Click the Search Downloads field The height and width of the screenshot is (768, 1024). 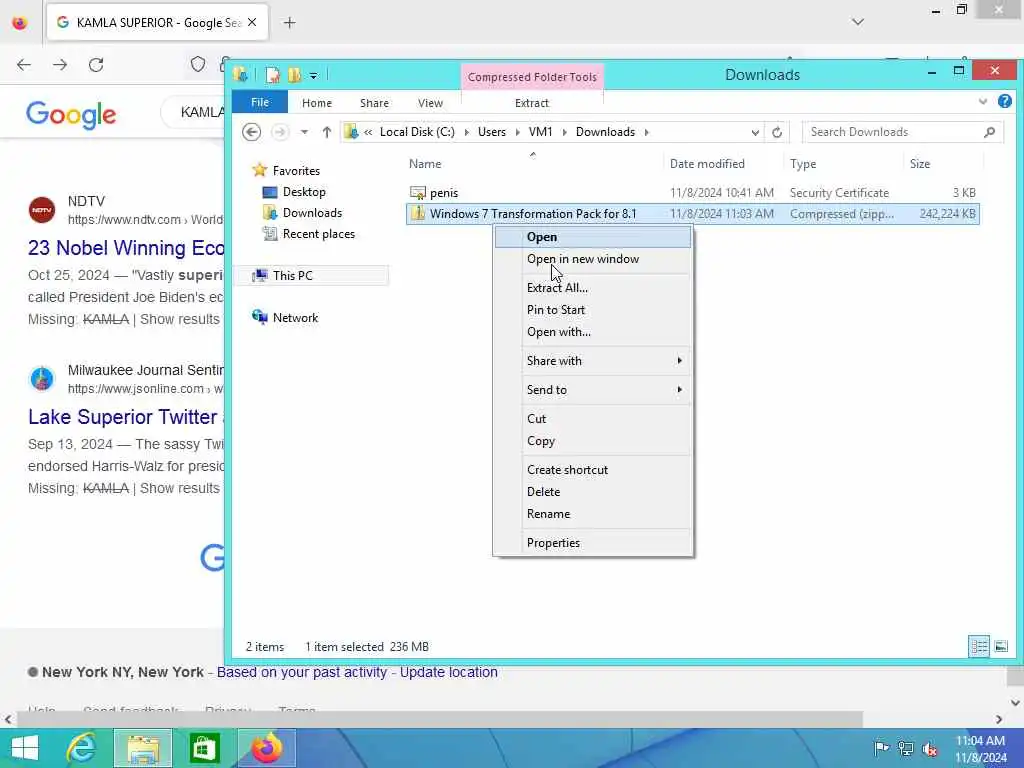[903, 132]
